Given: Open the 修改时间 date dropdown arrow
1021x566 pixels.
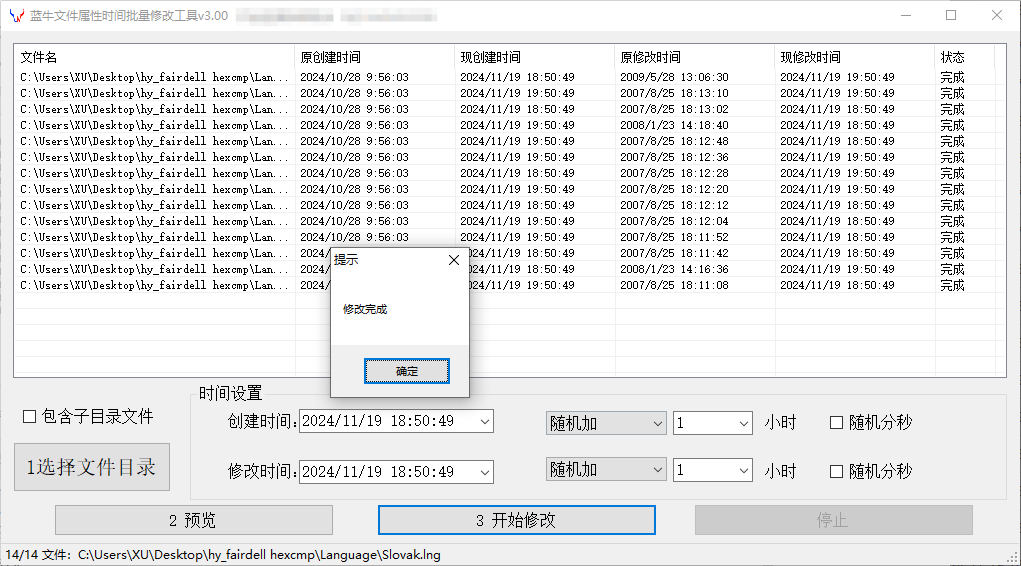Looking at the screenshot, I should coord(484,472).
